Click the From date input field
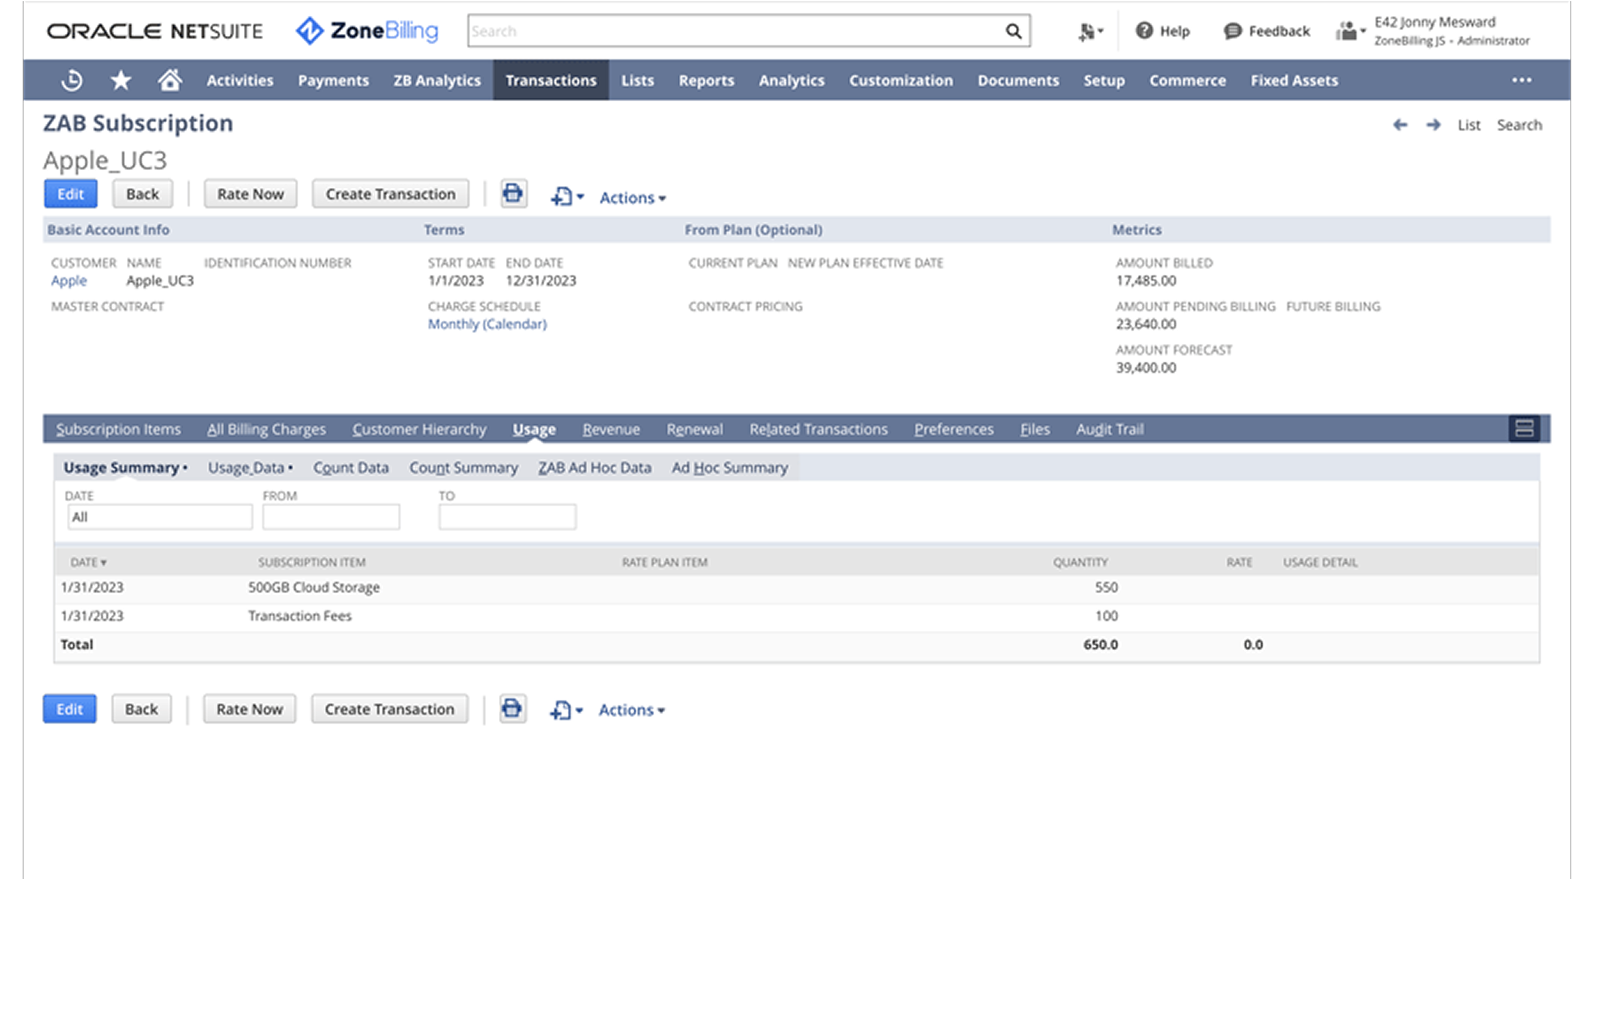Screen dimensions: 1601x1011 pos(331,517)
